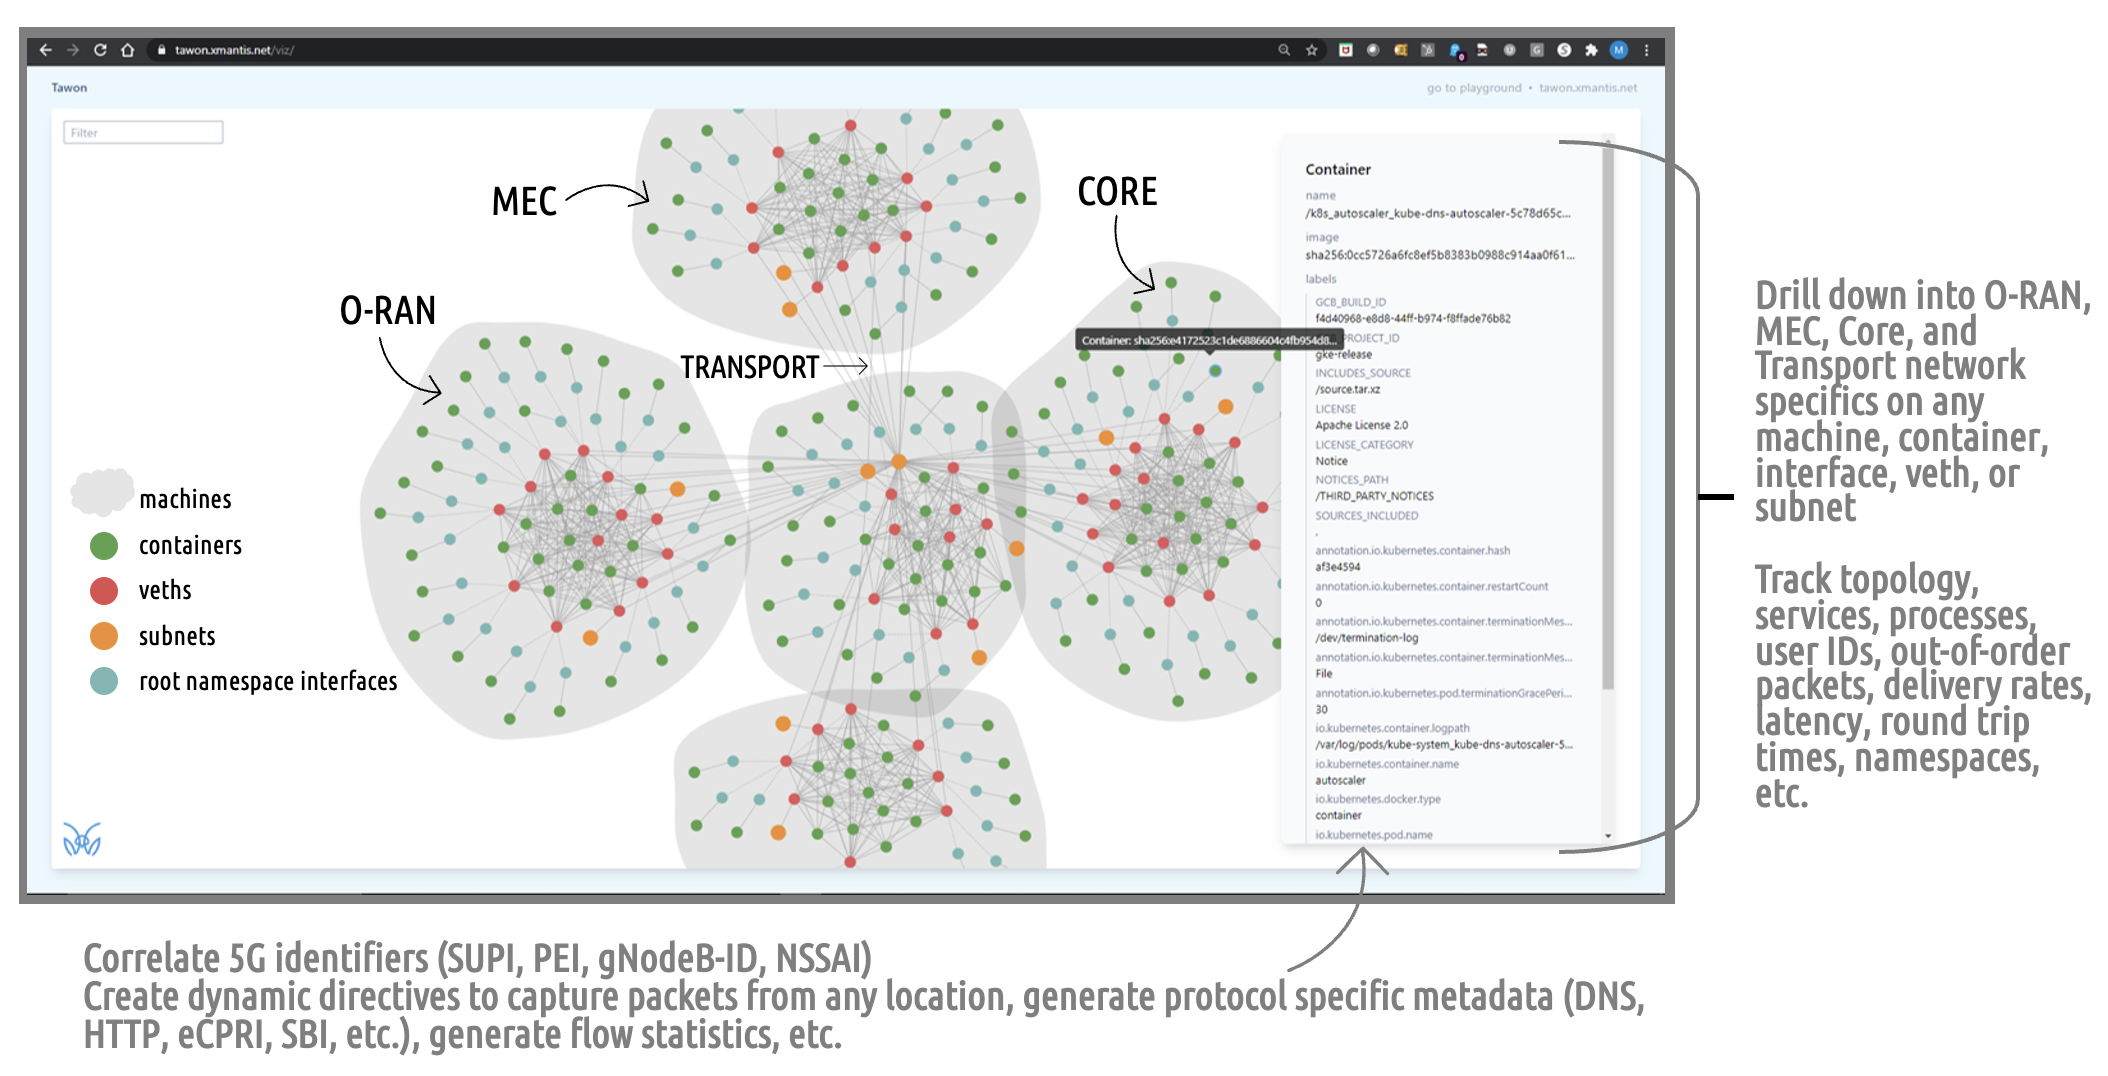Click the xmantis mantis logo icon
The height and width of the screenshot is (1076, 2108).
[x=82, y=839]
